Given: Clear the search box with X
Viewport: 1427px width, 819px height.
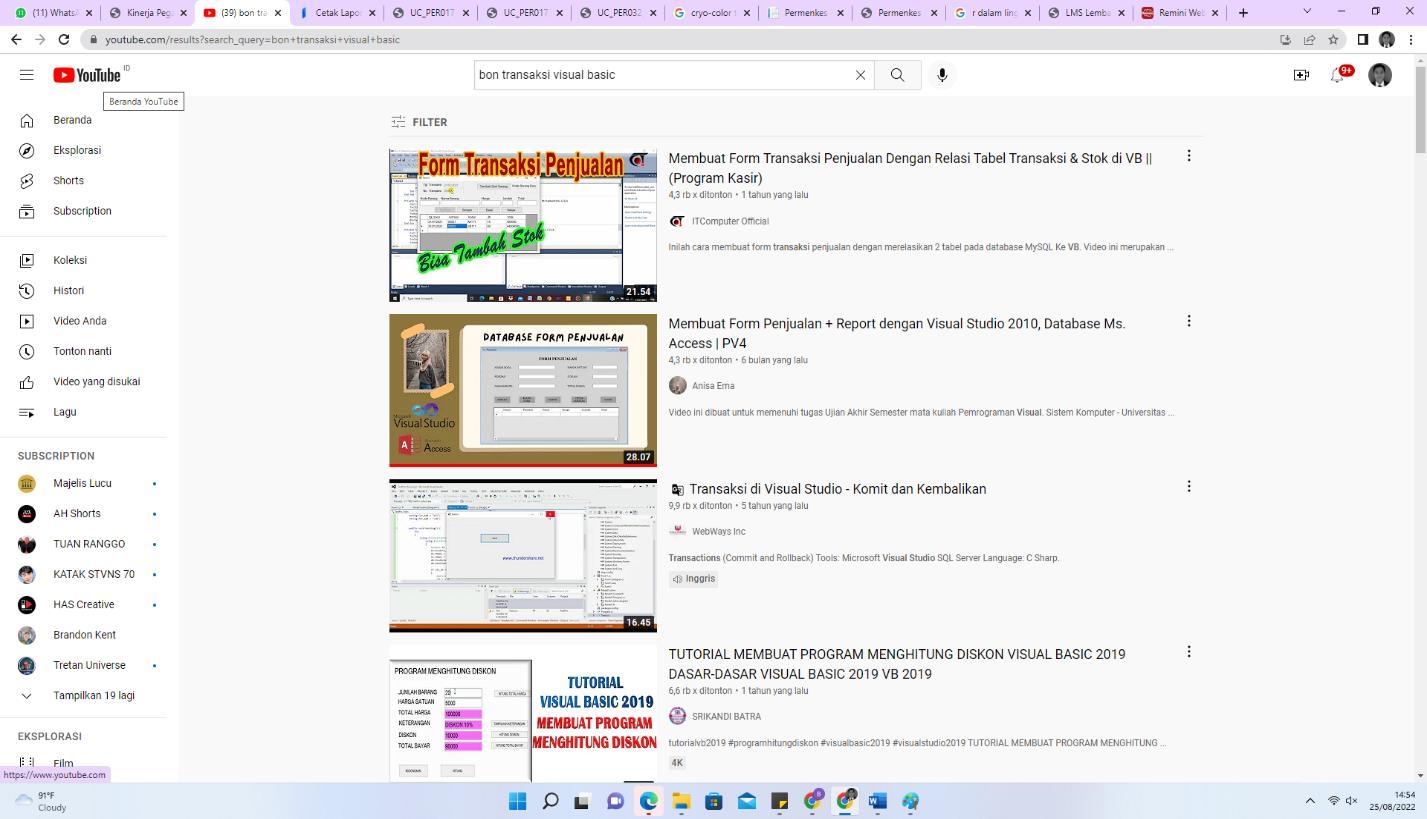Looking at the screenshot, I should tap(860, 75).
